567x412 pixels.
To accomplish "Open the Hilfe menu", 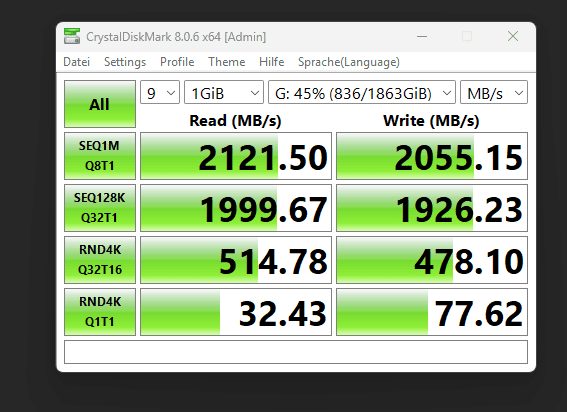I will pyautogui.click(x=271, y=62).
